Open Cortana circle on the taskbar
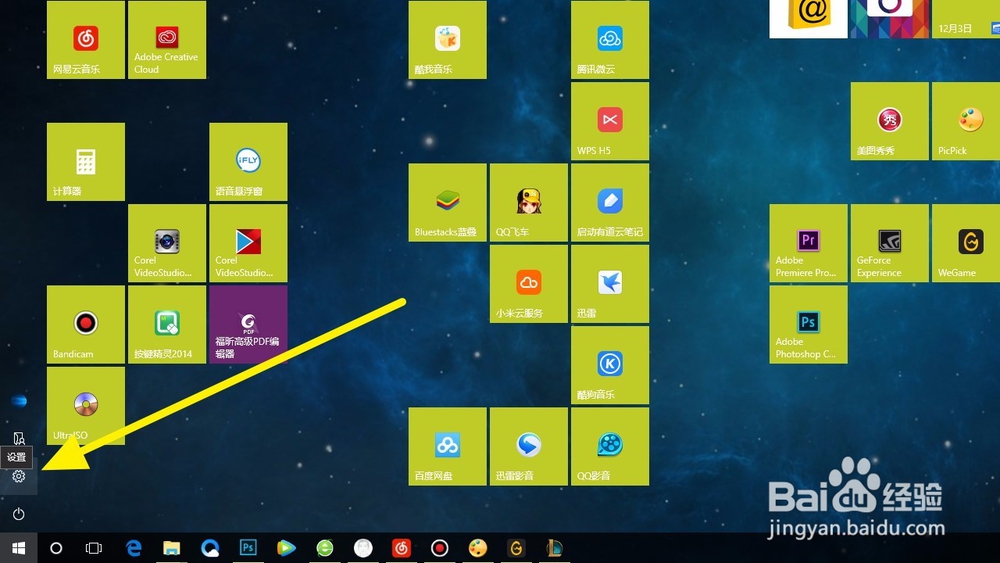The width and height of the screenshot is (1000, 563). tap(56, 548)
